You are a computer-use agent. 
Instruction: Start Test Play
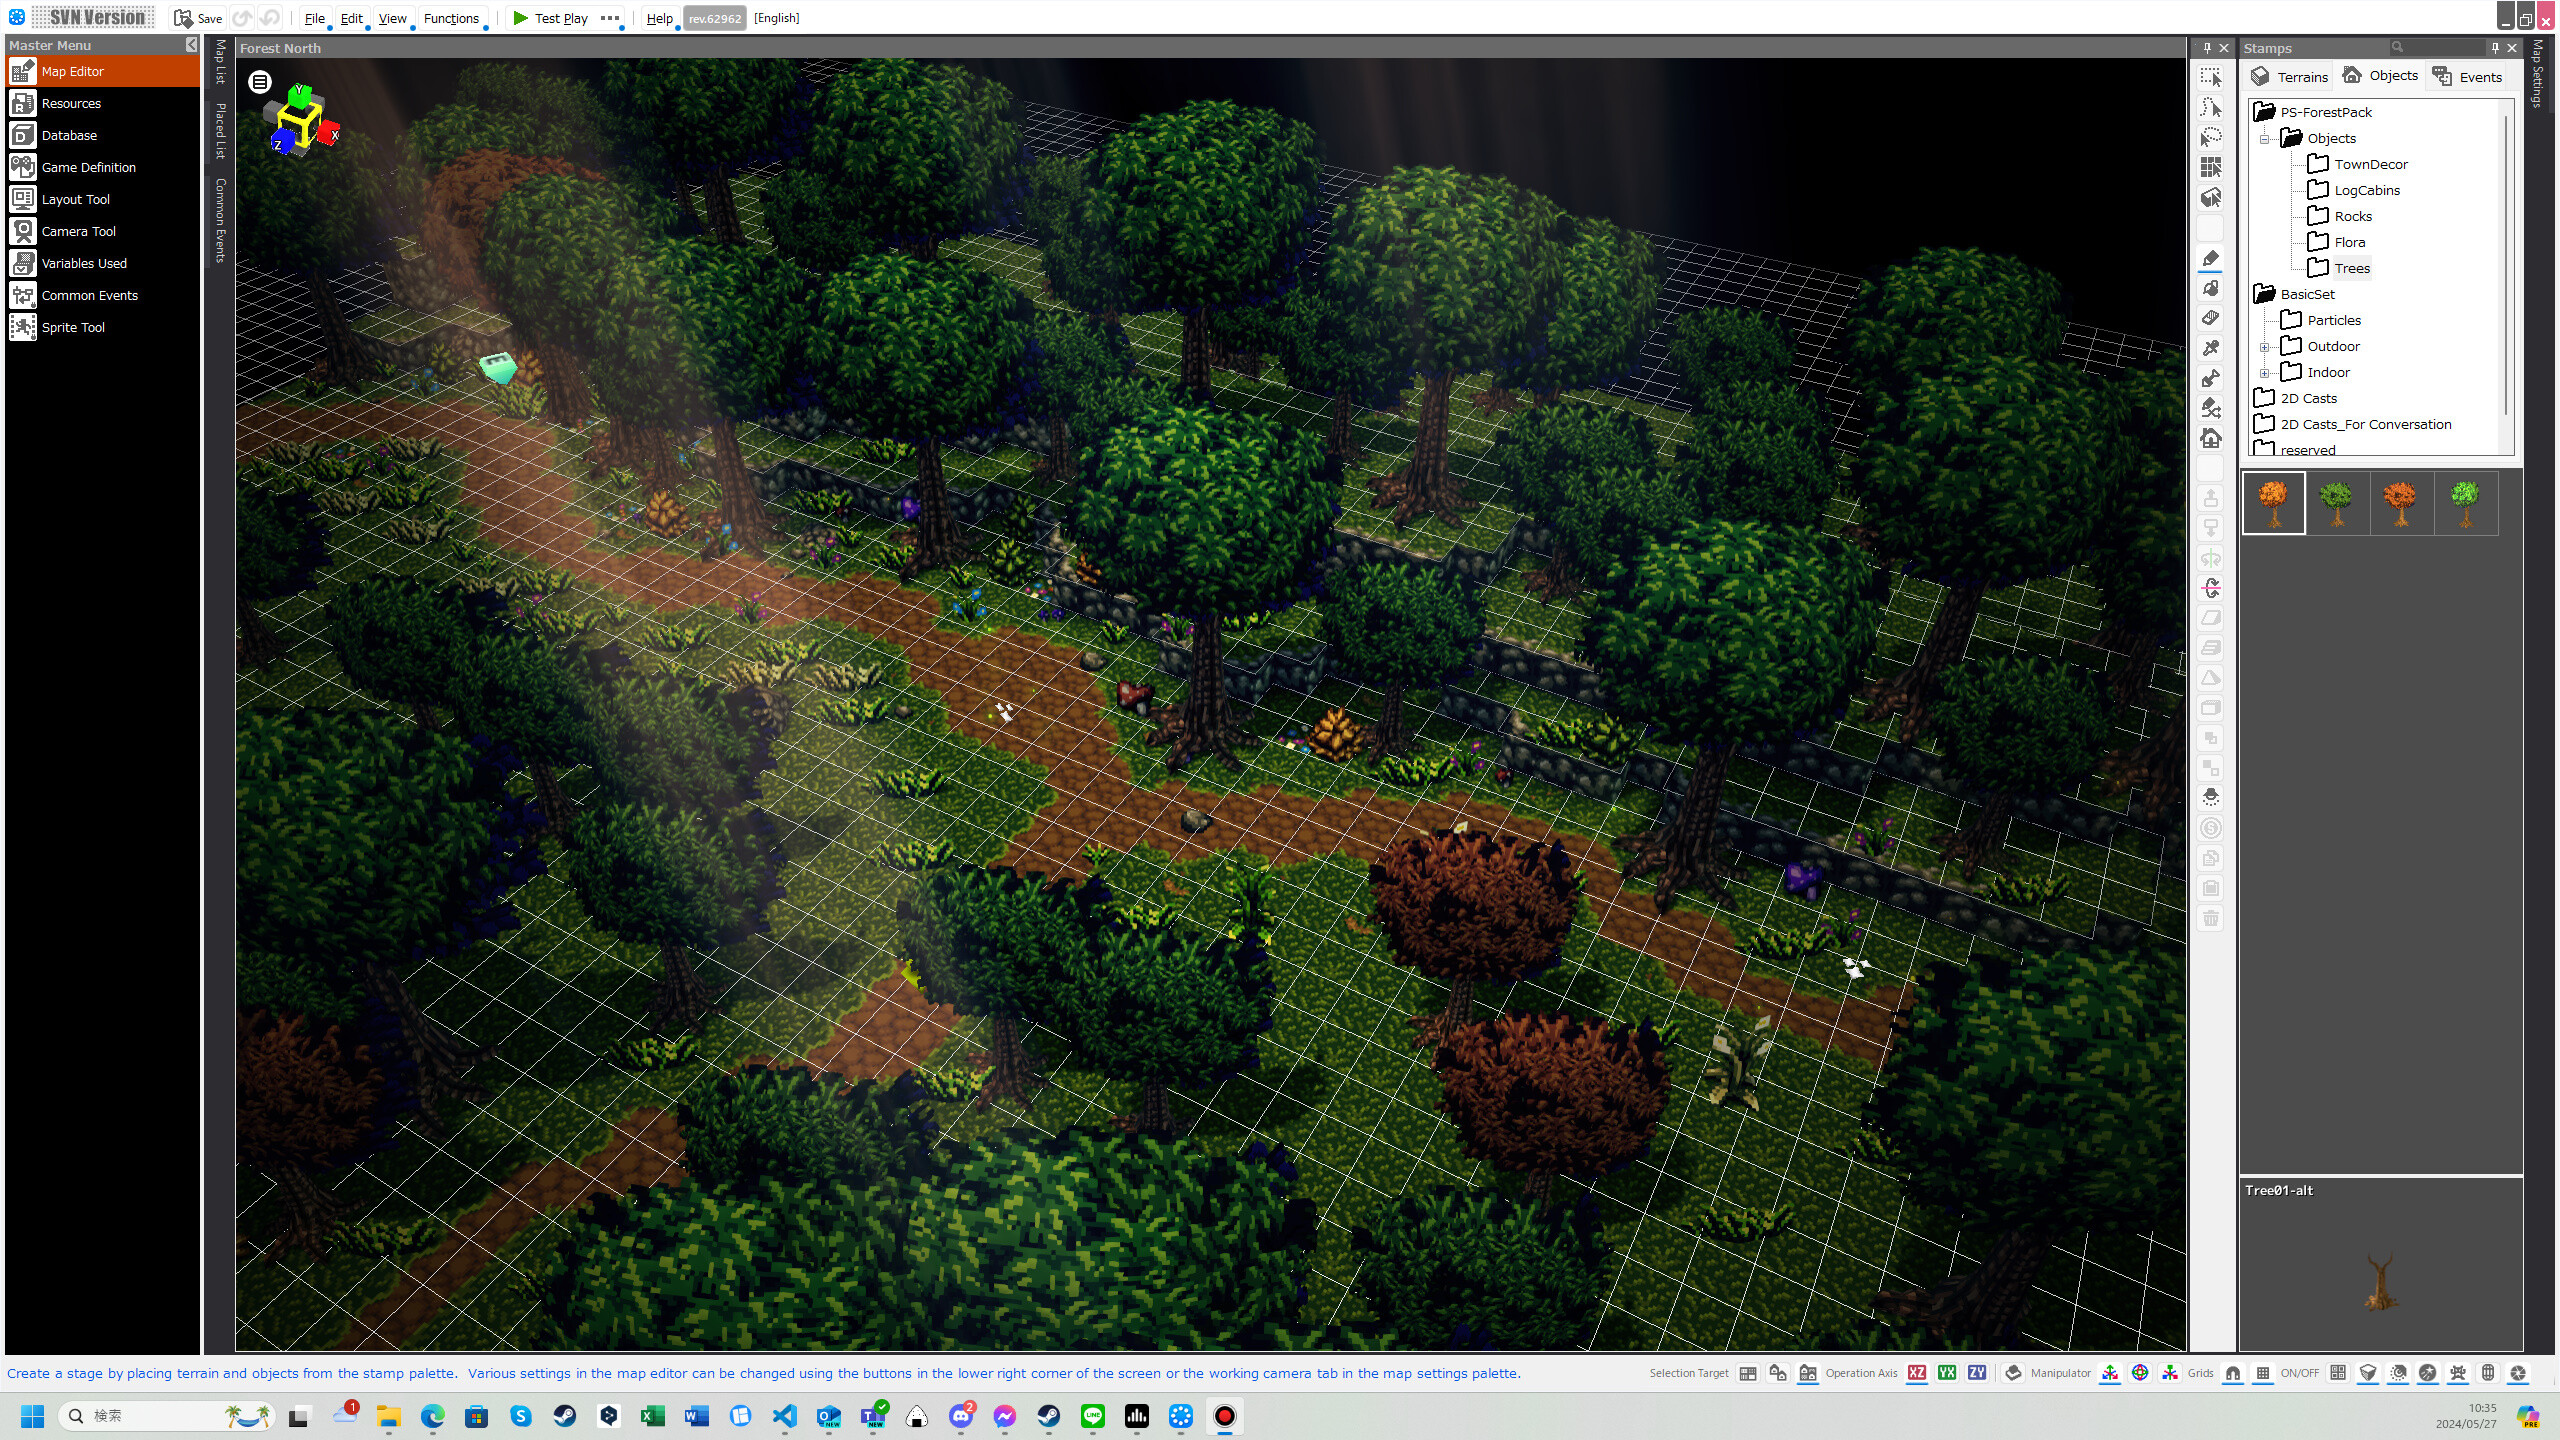pyautogui.click(x=553, y=17)
